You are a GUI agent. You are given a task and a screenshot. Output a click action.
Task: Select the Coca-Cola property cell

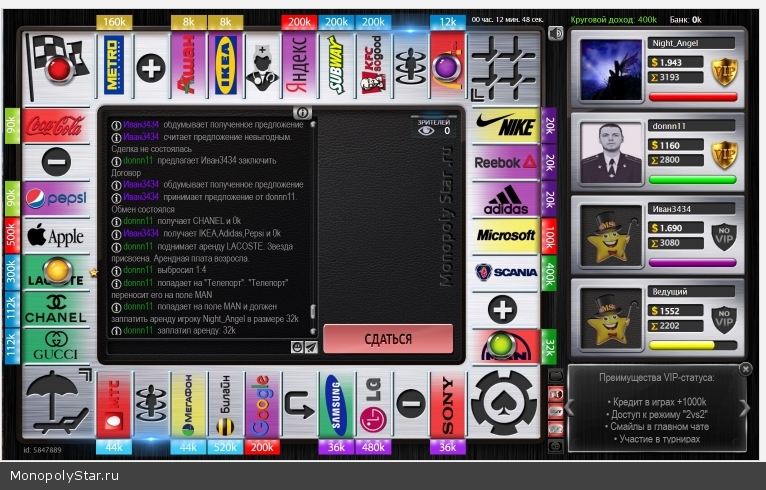[x=56, y=126]
